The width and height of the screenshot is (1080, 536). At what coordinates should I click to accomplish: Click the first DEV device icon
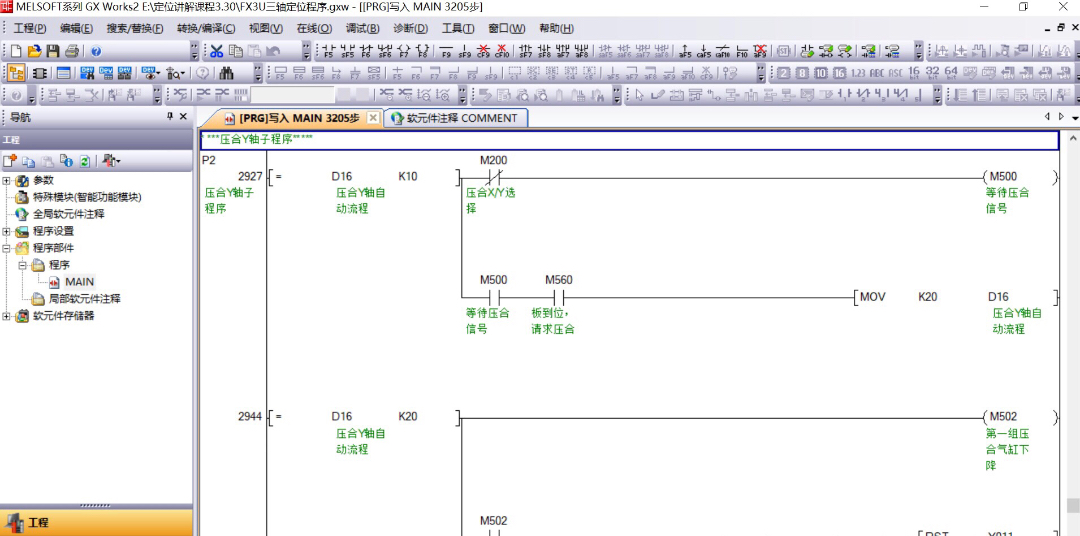coord(87,73)
